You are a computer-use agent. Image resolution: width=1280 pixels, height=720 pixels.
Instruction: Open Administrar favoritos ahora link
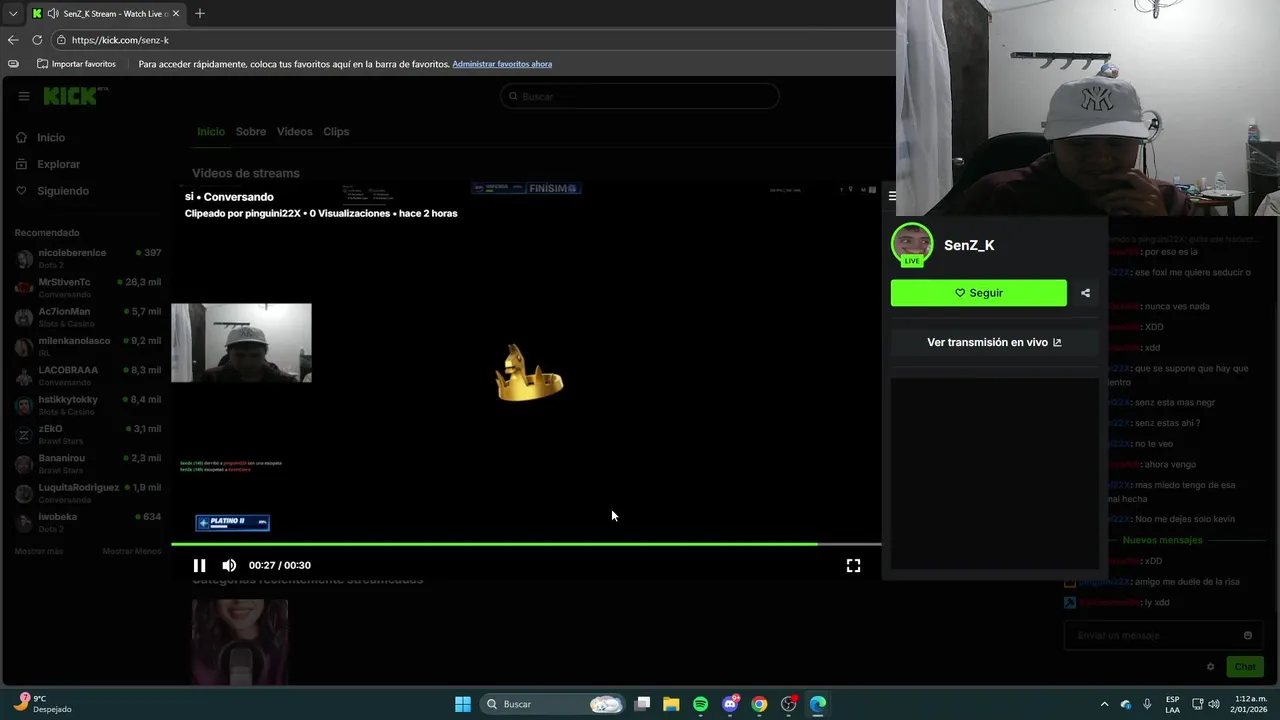(502, 64)
